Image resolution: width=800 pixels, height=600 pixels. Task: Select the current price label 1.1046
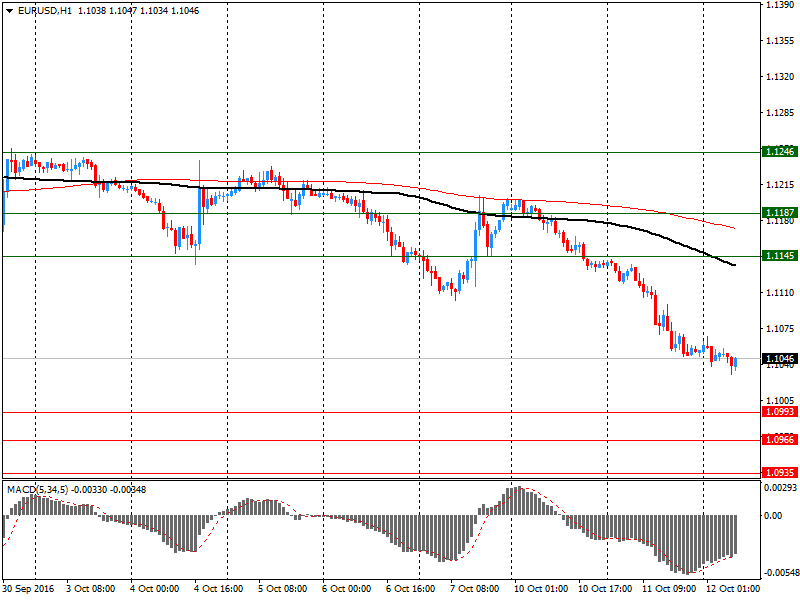(x=780, y=359)
